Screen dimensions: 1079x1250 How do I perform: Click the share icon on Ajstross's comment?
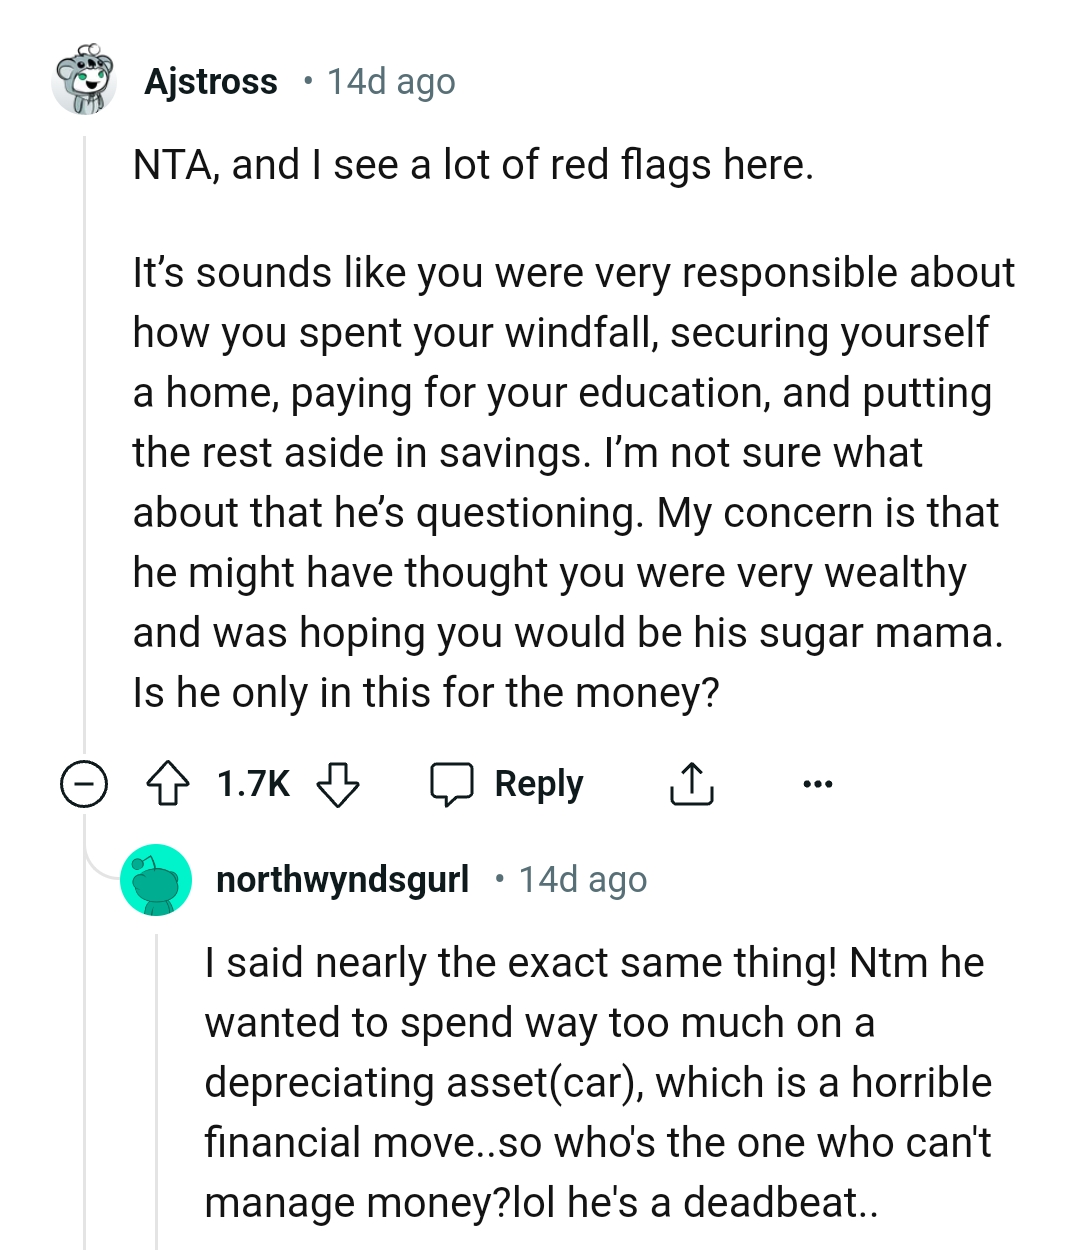coord(691,783)
